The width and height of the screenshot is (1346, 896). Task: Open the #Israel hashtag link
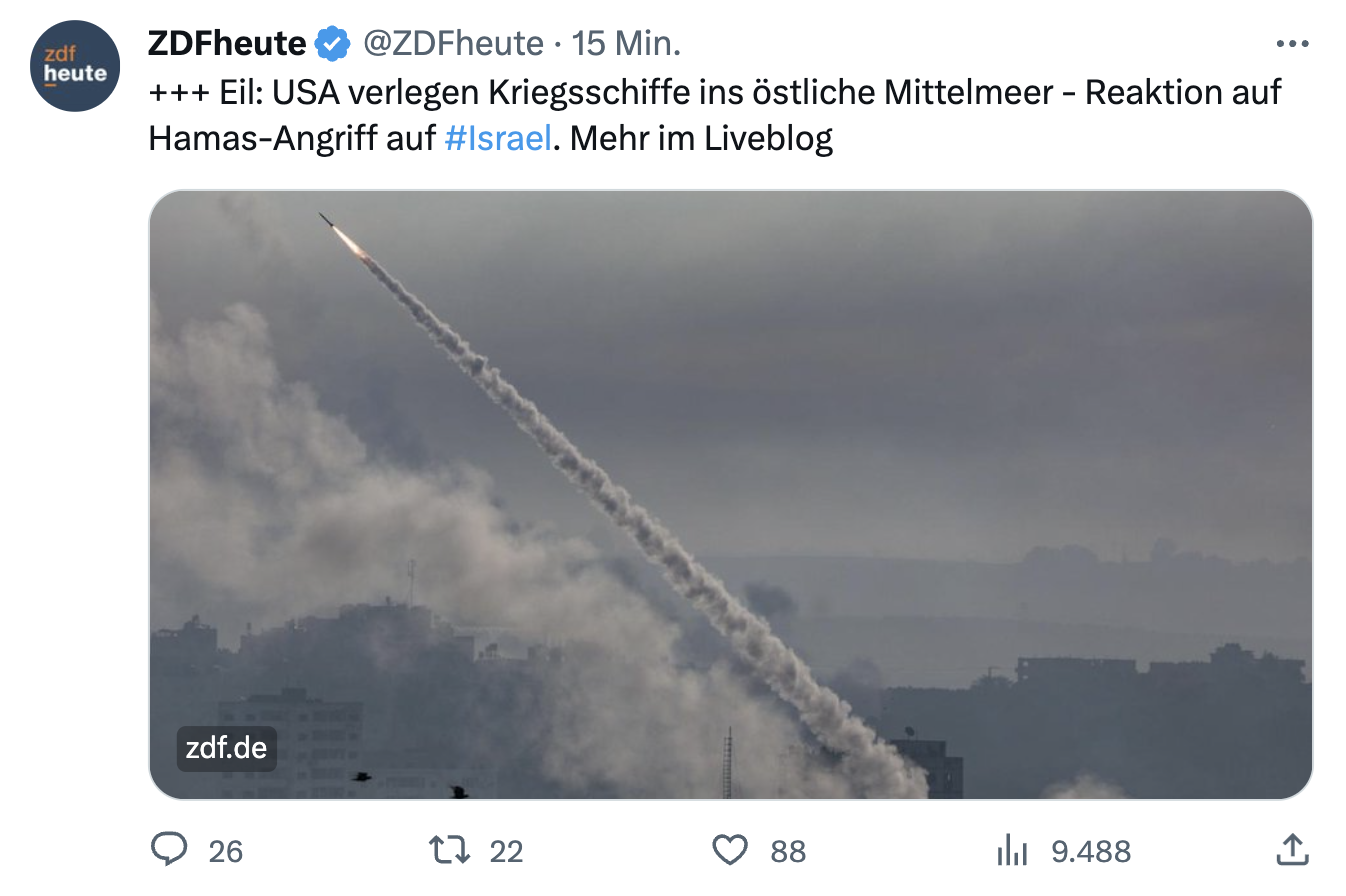coord(497,139)
